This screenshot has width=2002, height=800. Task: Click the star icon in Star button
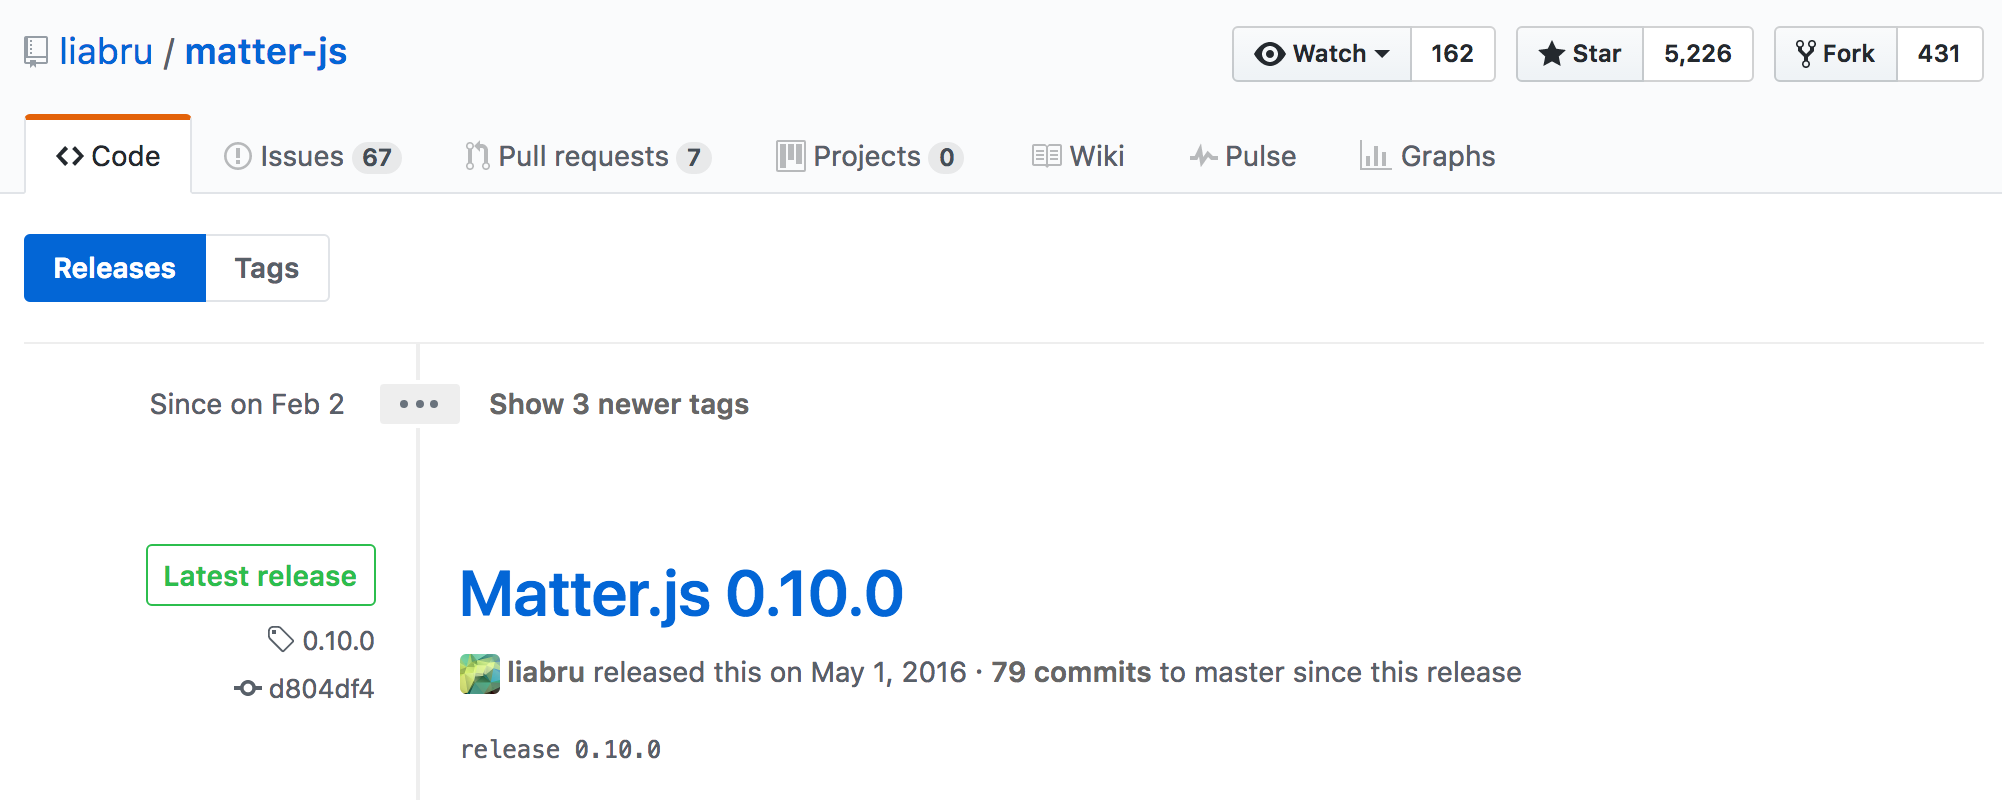click(x=1551, y=54)
